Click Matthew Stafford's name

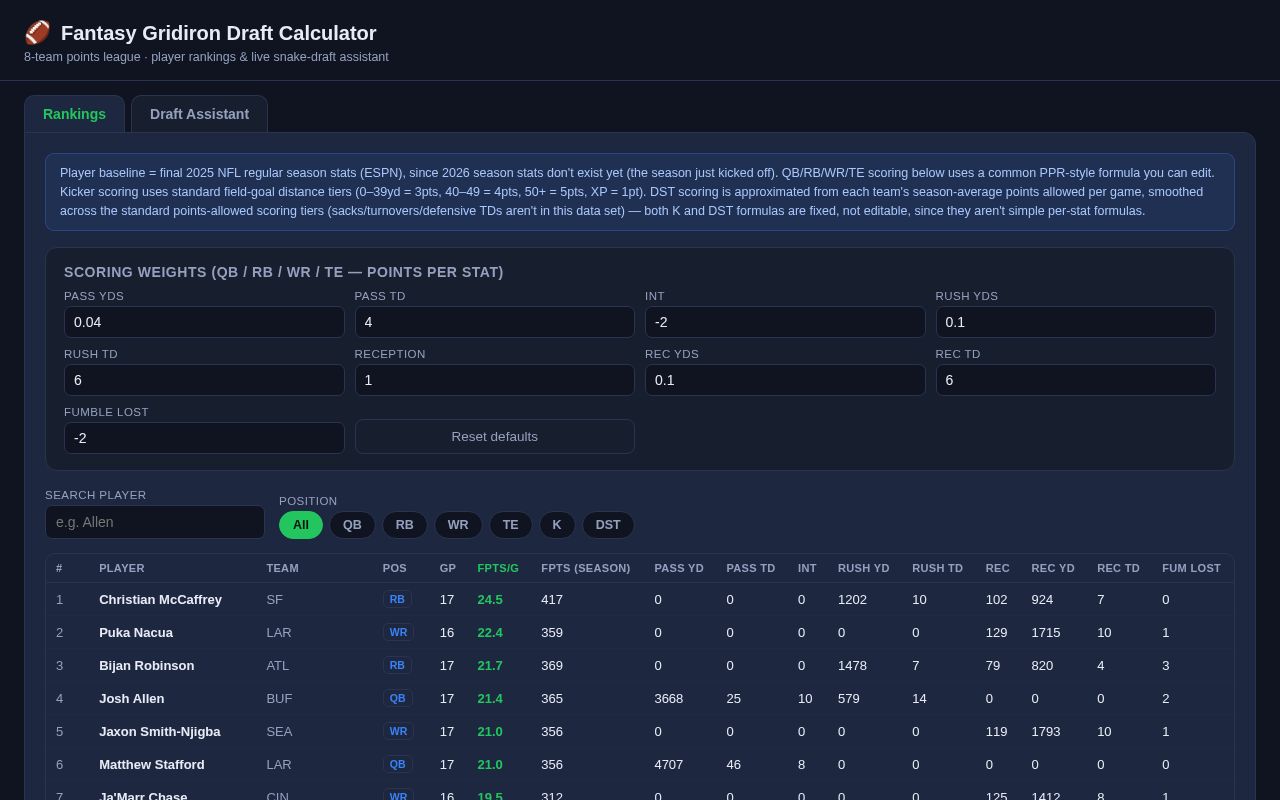[152, 765]
